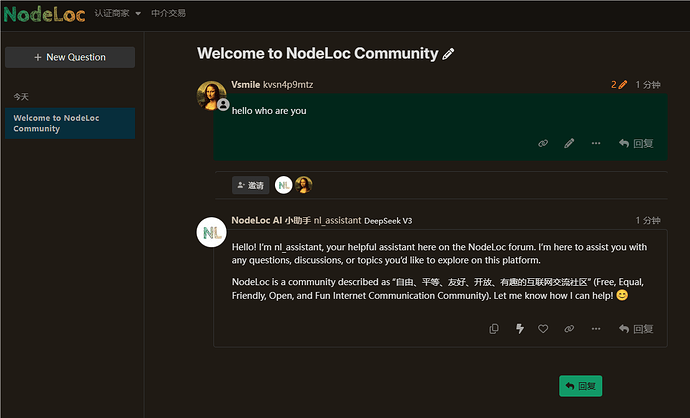This screenshot has height=418, width=690.
Task: Select Welcome to NodeLoc Community in sidebar
Action: [x=70, y=123]
